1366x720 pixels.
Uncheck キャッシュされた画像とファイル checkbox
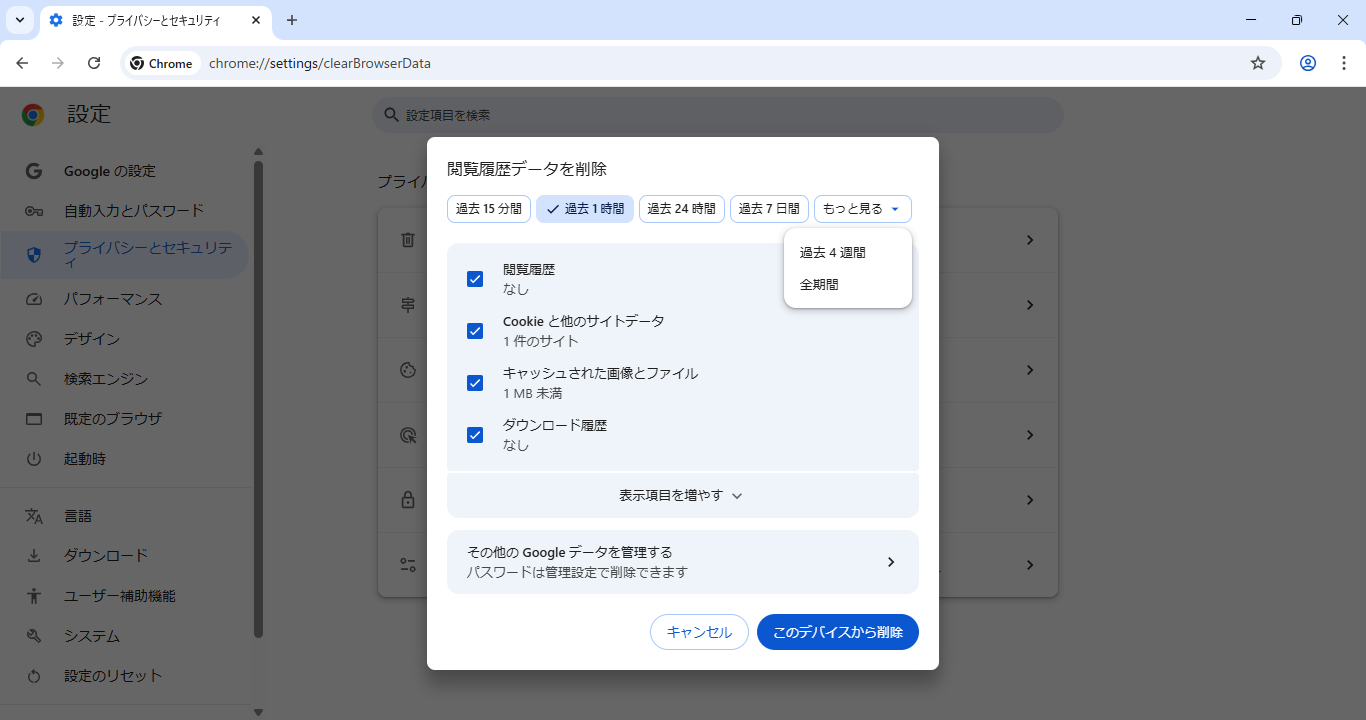(x=475, y=383)
